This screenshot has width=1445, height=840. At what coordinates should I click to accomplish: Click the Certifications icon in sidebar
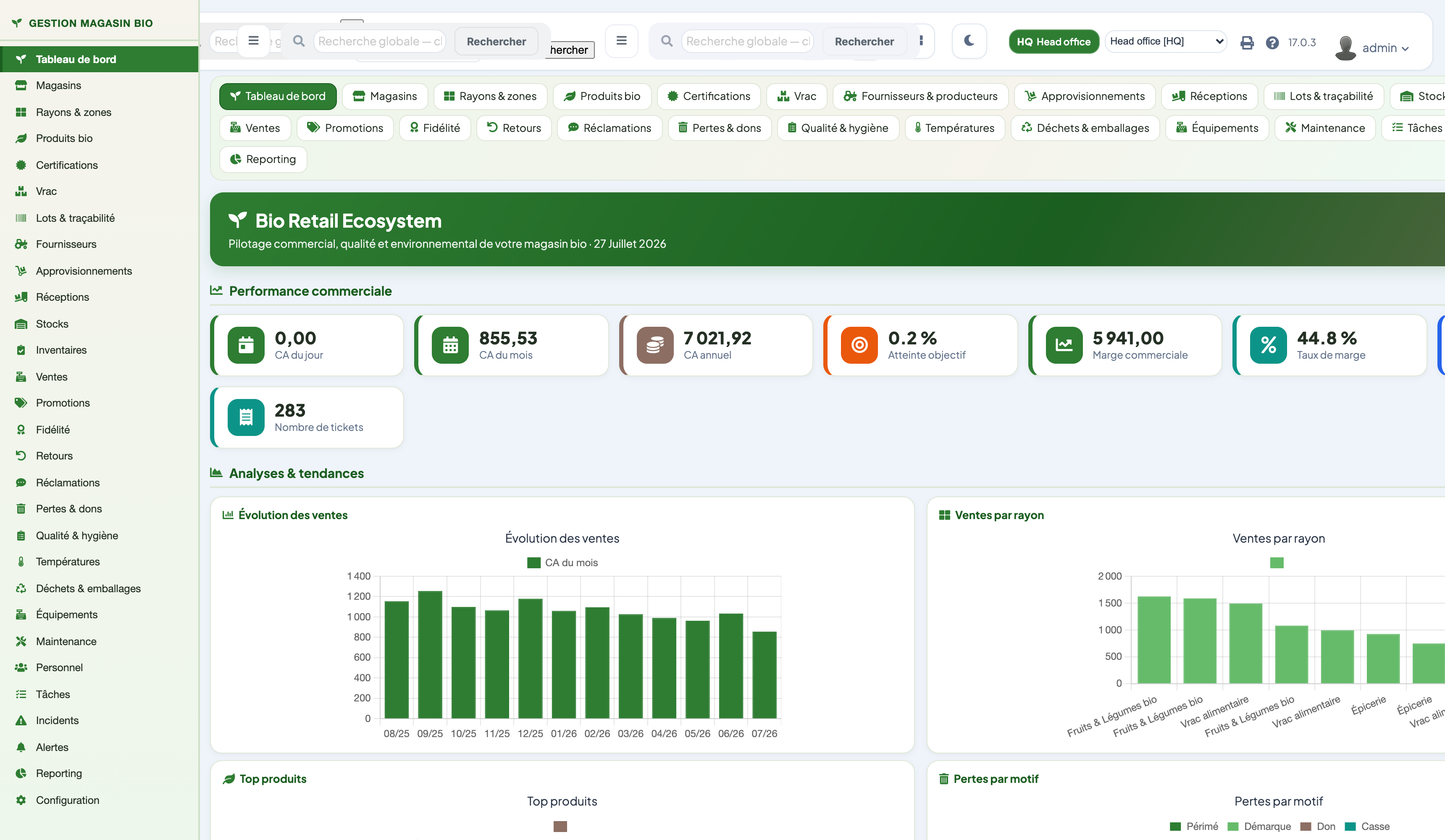(20, 165)
